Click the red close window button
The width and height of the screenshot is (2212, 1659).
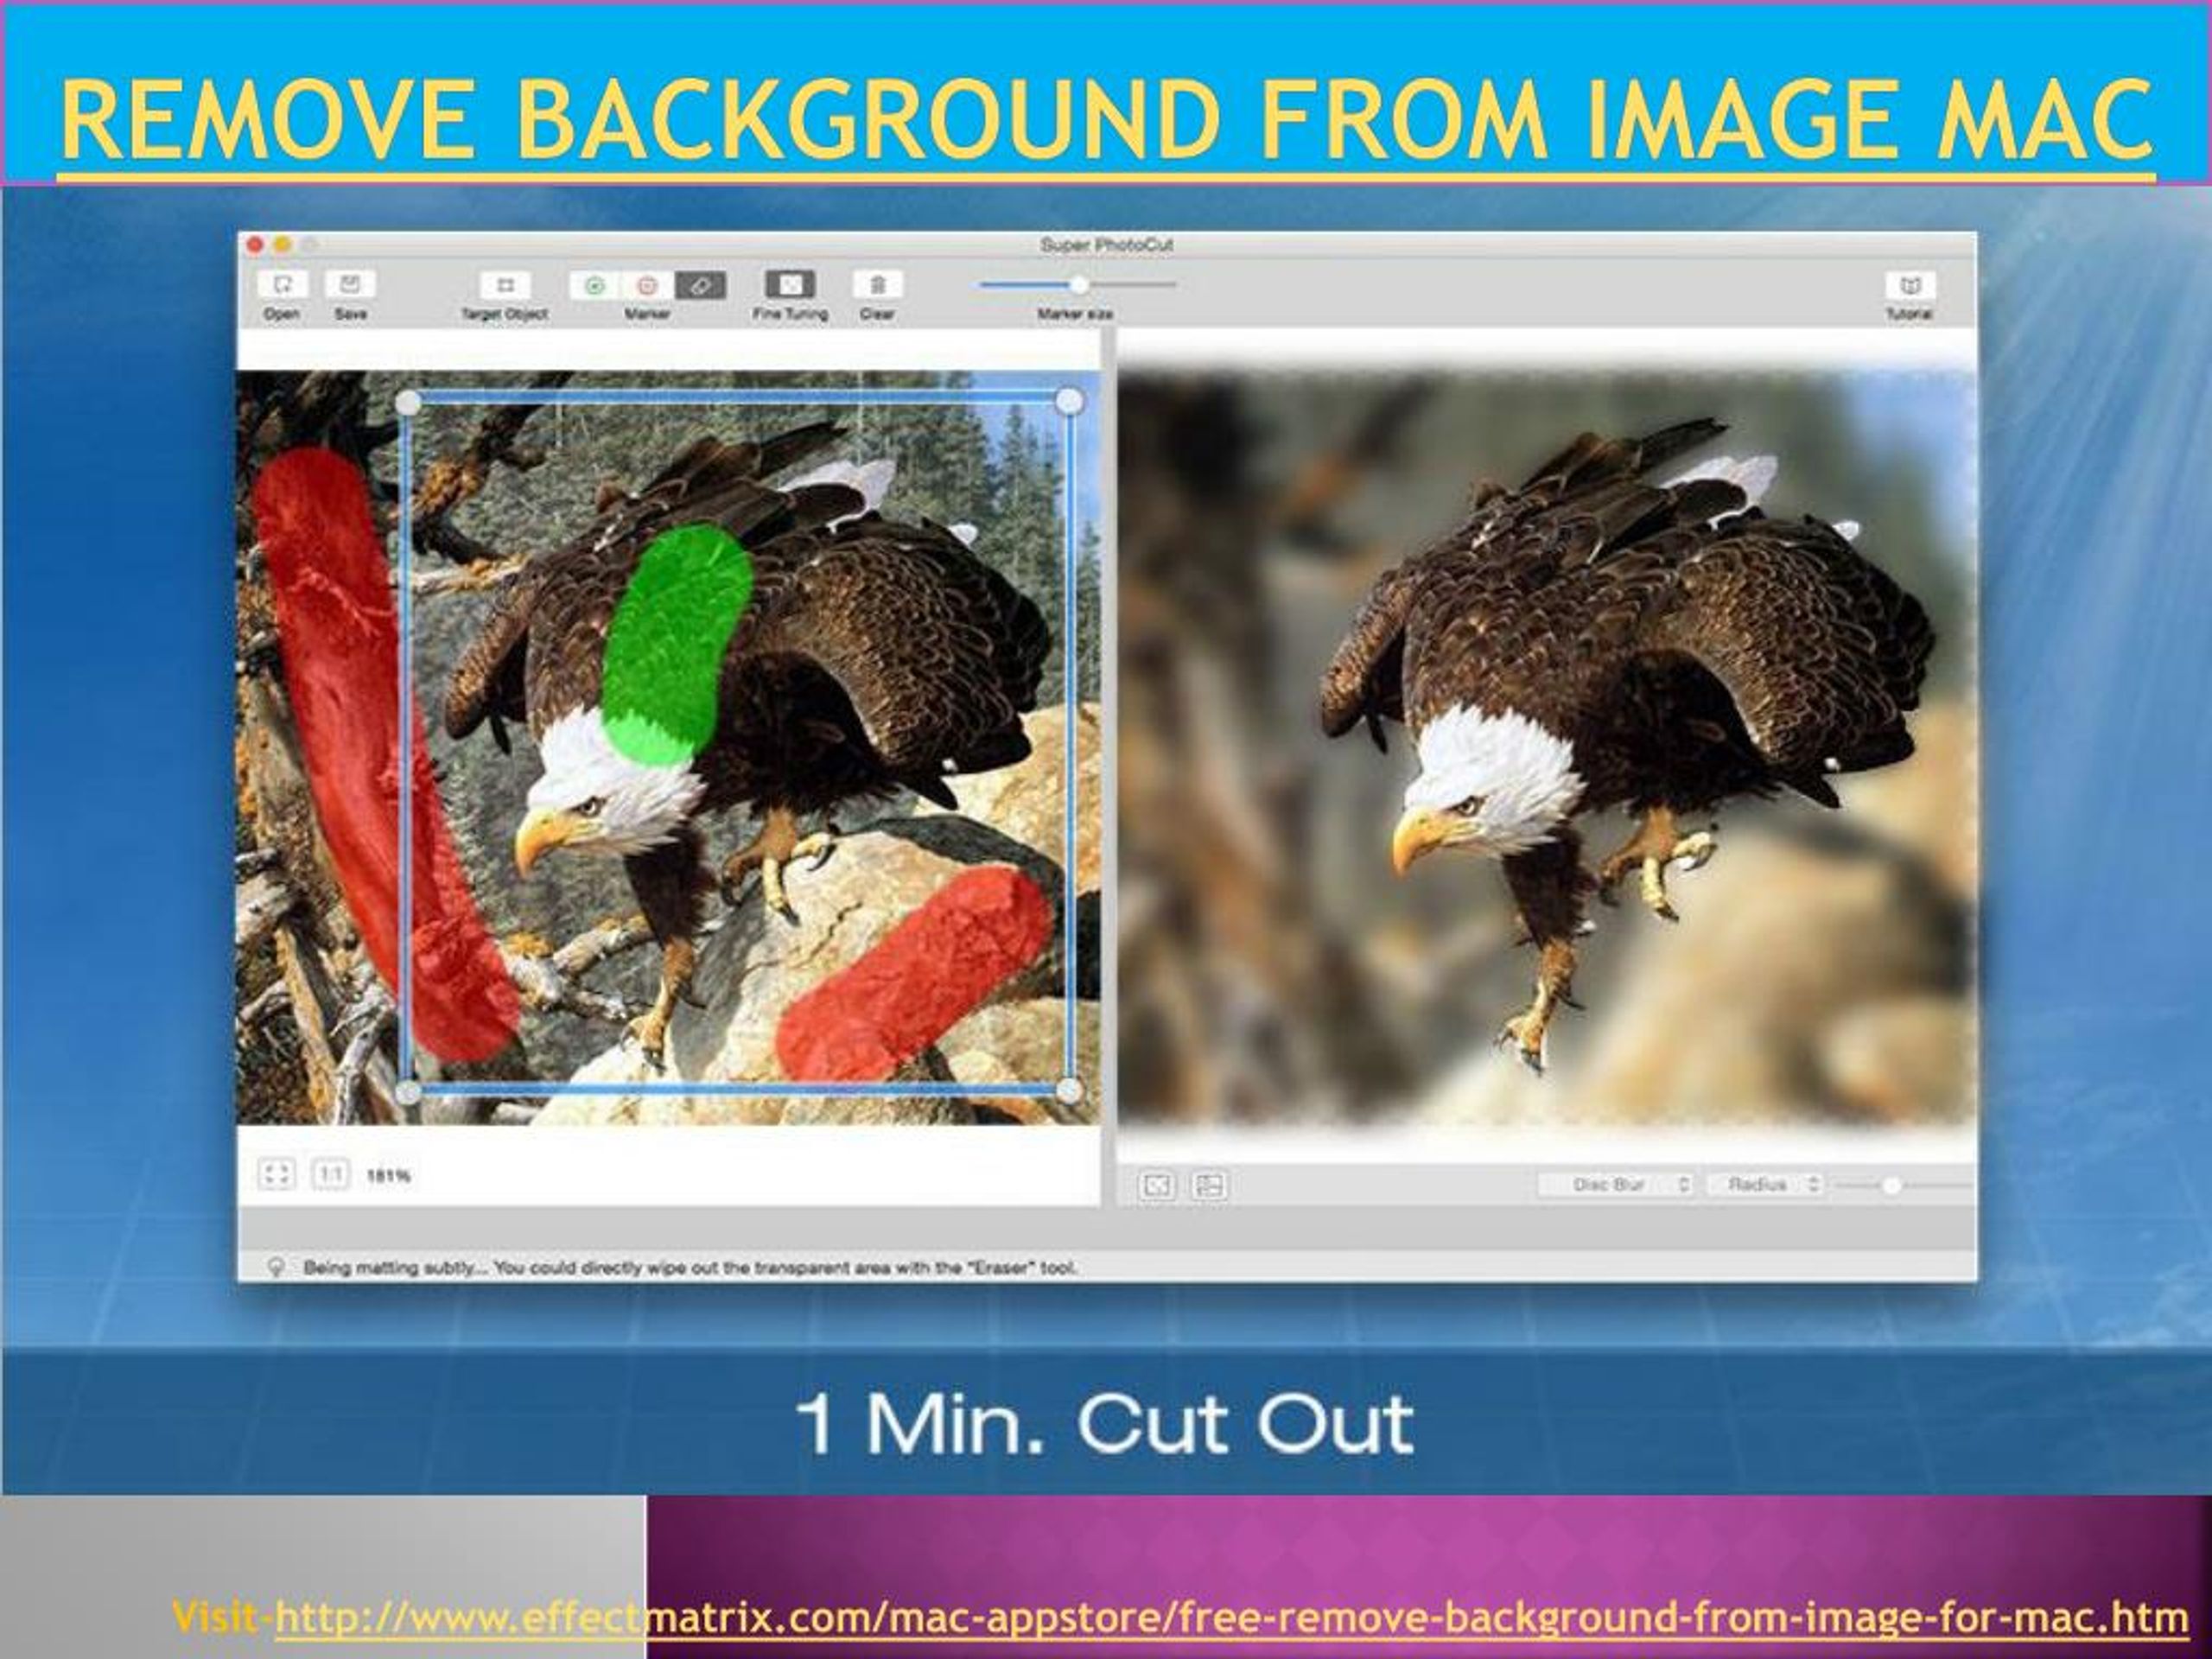pyautogui.click(x=255, y=245)
